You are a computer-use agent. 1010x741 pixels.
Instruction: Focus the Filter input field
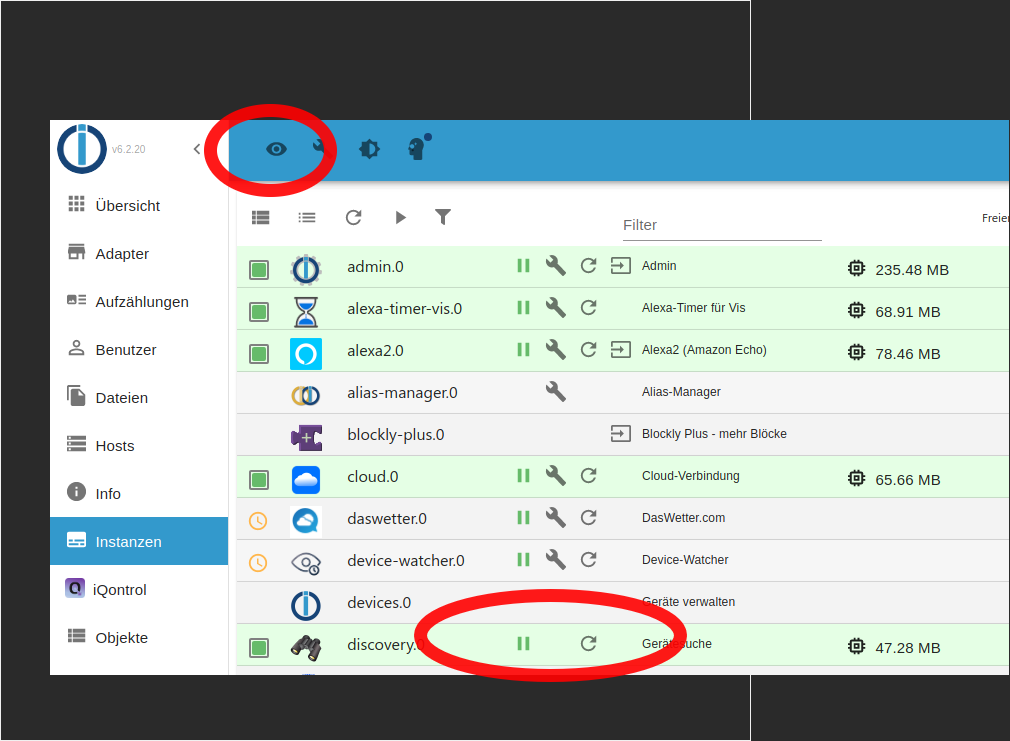(x=722, y=226)
